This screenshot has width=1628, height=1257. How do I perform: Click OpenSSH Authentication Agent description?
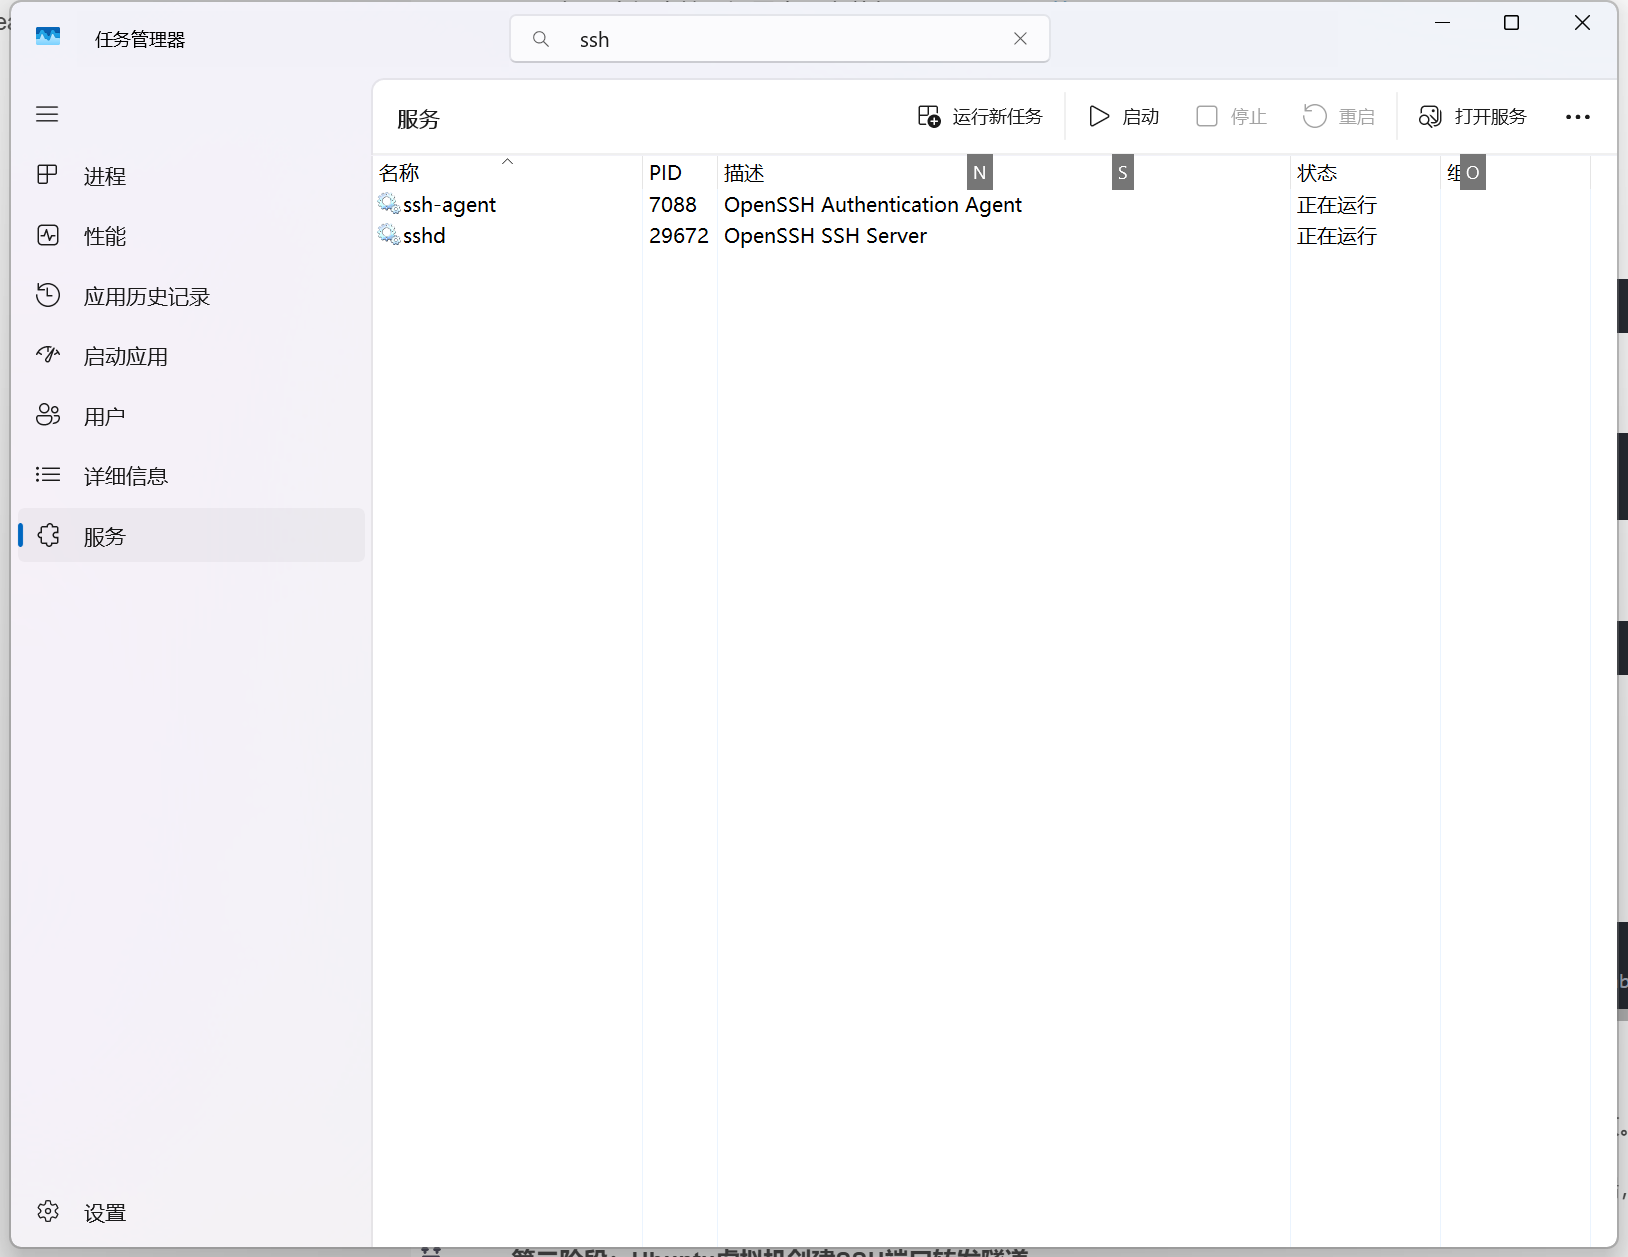(872, 204)
